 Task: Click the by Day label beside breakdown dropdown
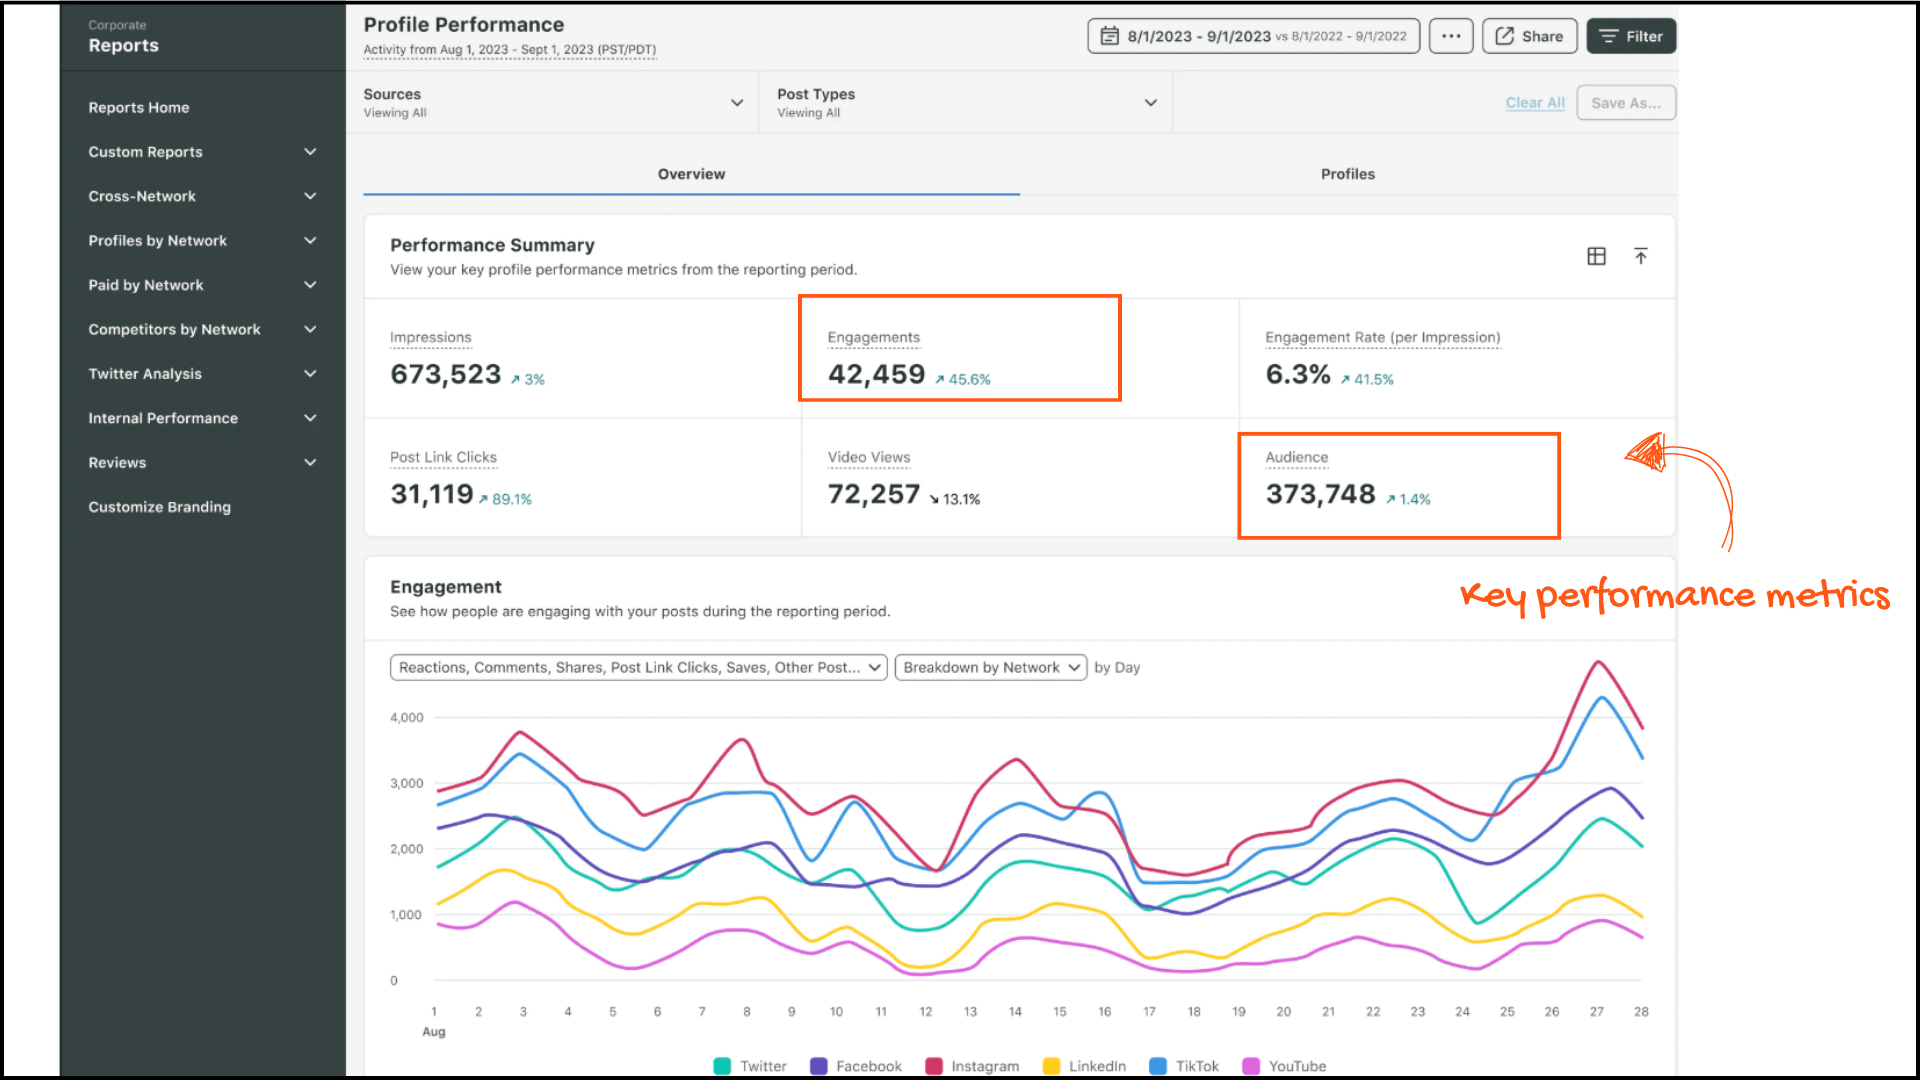tap(1117, 667)
